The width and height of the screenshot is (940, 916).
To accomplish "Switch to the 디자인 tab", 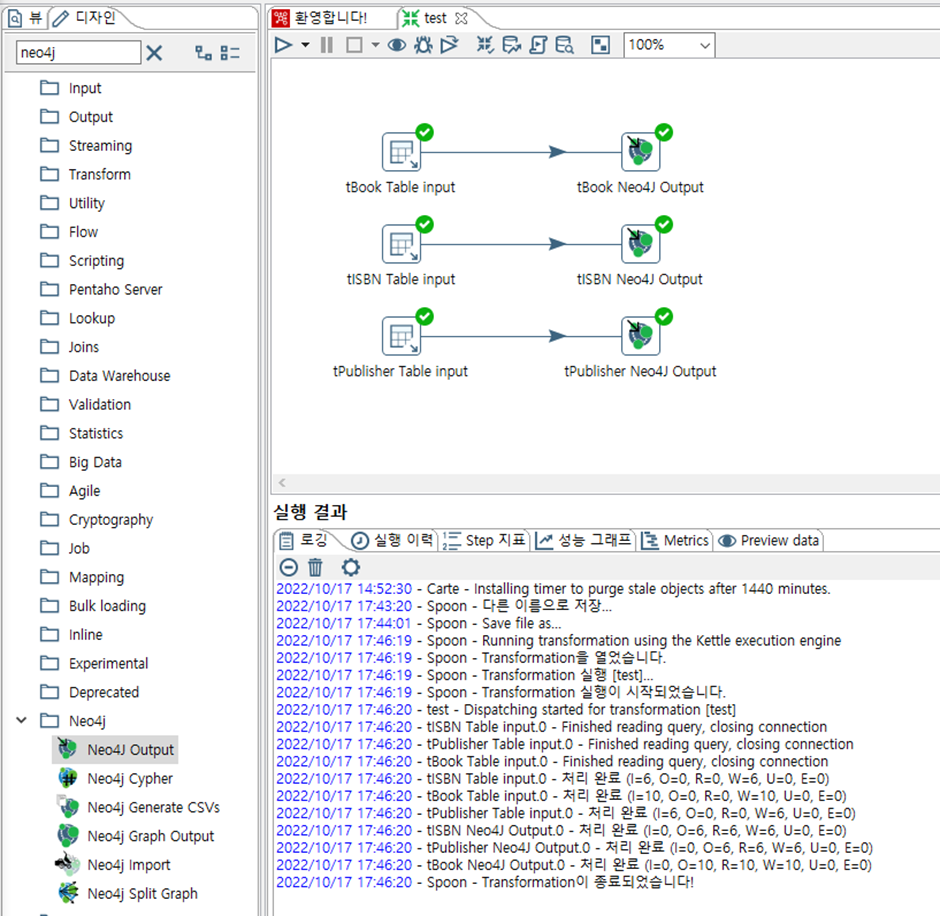I will tap(85, 18).
